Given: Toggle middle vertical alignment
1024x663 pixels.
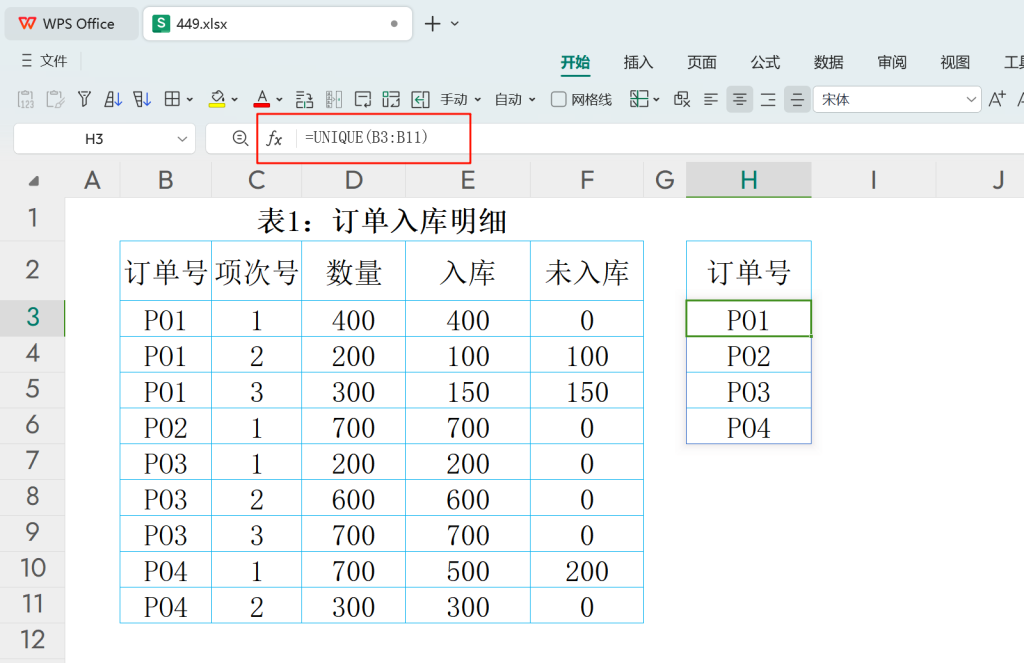Looking at the screenshot, I should [x=797, y=99].
